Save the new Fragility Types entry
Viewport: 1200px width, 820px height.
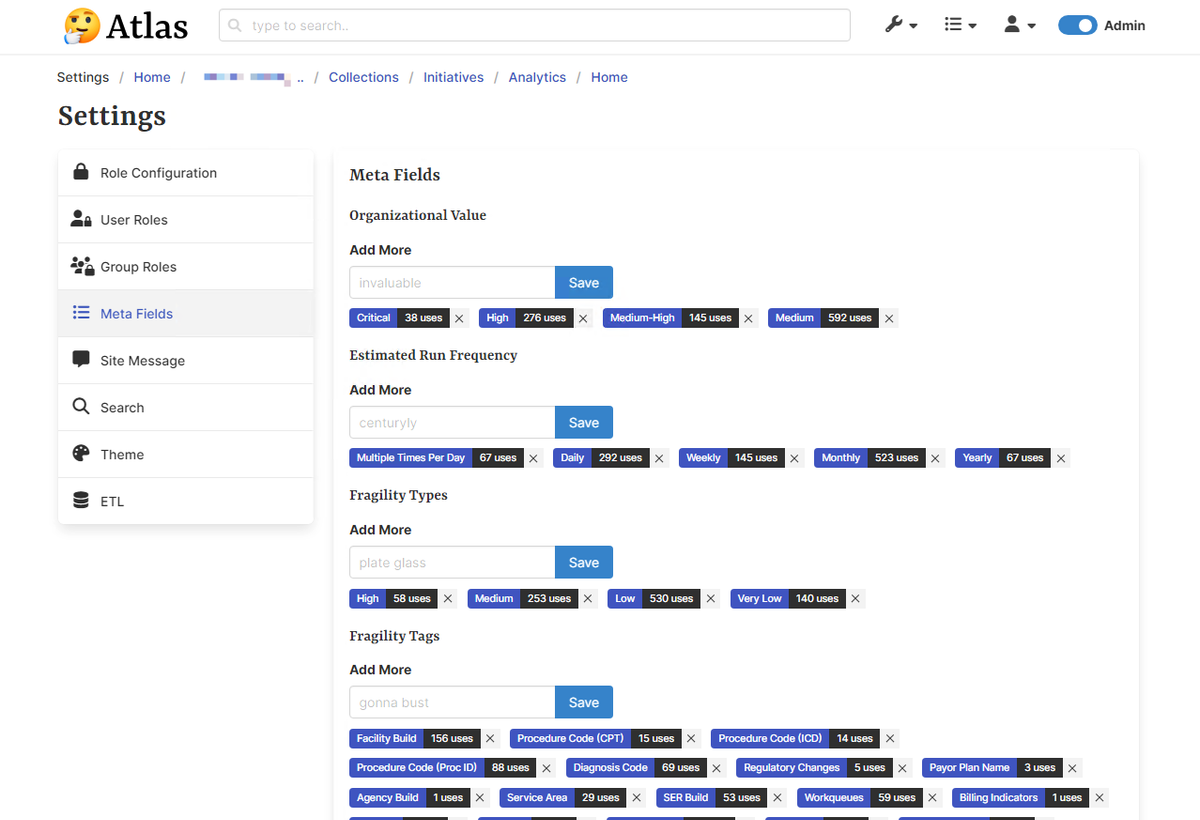point(583,562)
